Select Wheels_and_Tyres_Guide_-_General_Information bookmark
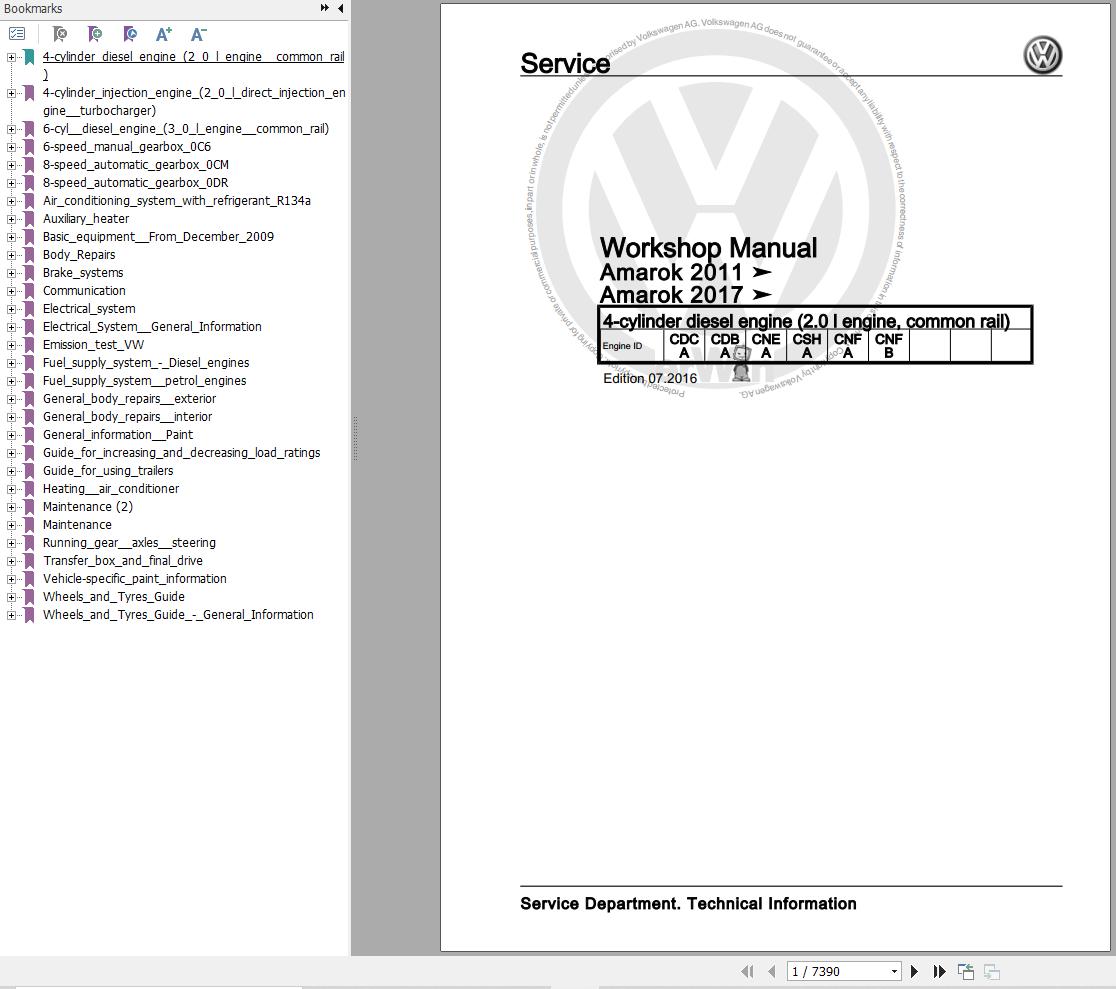 (178, 615)
